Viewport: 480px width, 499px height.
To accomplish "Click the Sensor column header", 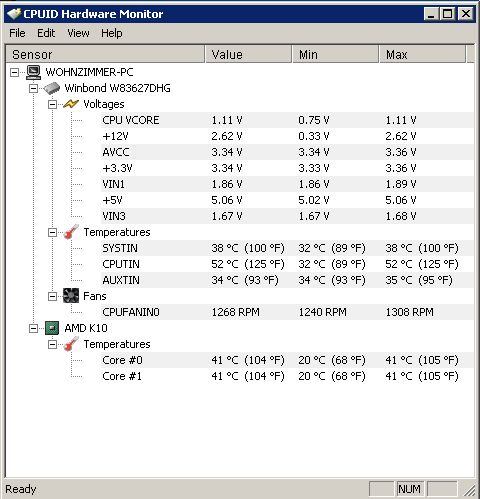I will coord(105,54).
